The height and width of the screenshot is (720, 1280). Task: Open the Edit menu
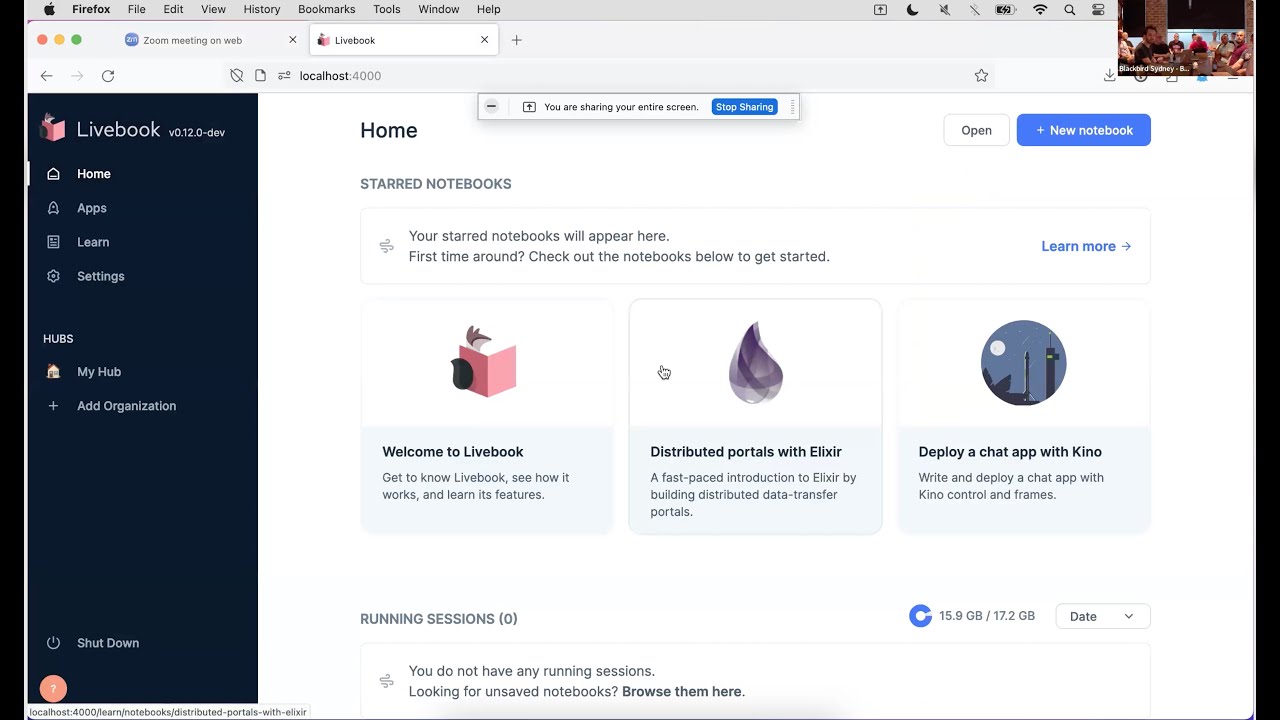173,9
